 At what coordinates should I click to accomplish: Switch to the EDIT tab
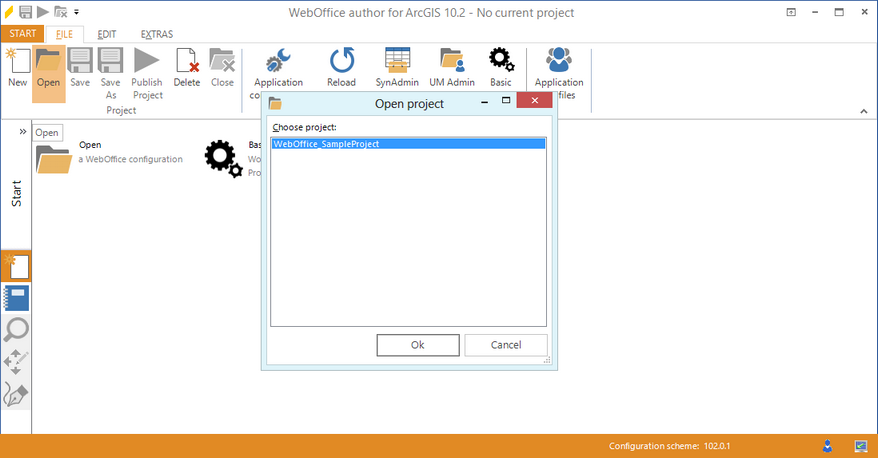click(x=106, y=34)
